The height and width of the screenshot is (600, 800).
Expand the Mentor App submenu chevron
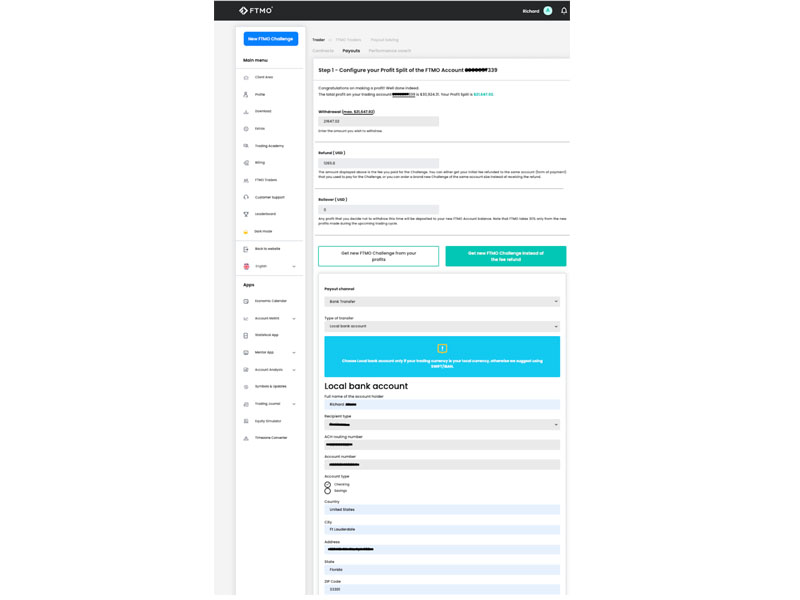click(x=294, y=353)
